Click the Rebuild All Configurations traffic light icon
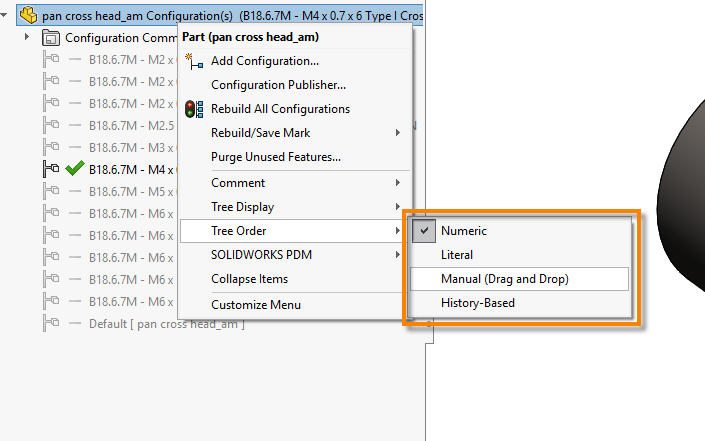This screenshot has height=441, width=705. [194, 109]
